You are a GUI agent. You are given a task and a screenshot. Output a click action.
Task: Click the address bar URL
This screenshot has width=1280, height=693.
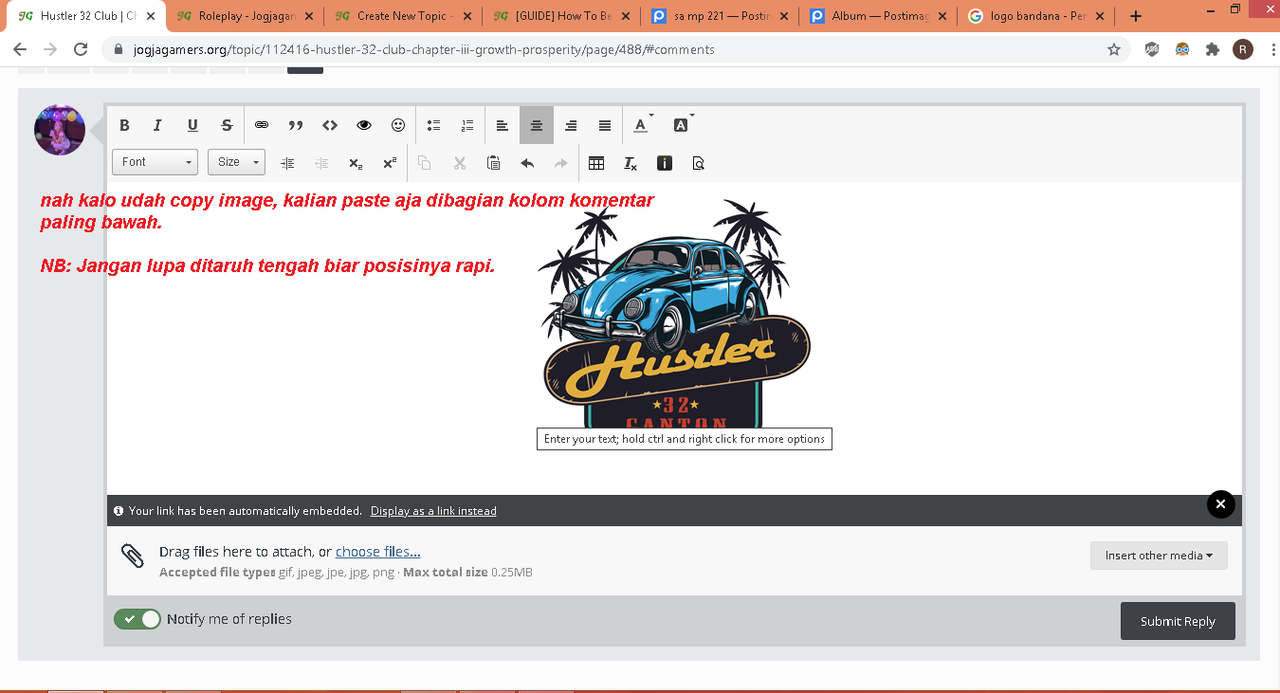pos(424,49)
